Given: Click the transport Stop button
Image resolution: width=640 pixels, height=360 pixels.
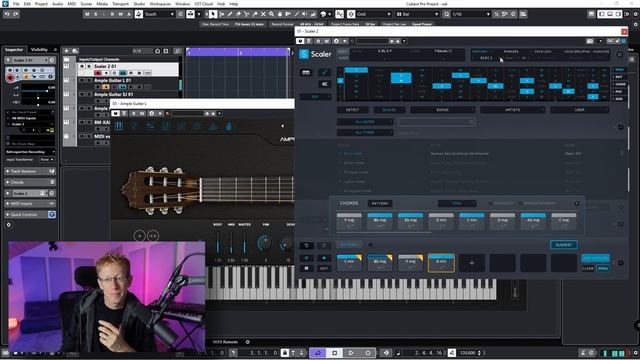Looking at the screenshot, I should click(x=334, y=353).
